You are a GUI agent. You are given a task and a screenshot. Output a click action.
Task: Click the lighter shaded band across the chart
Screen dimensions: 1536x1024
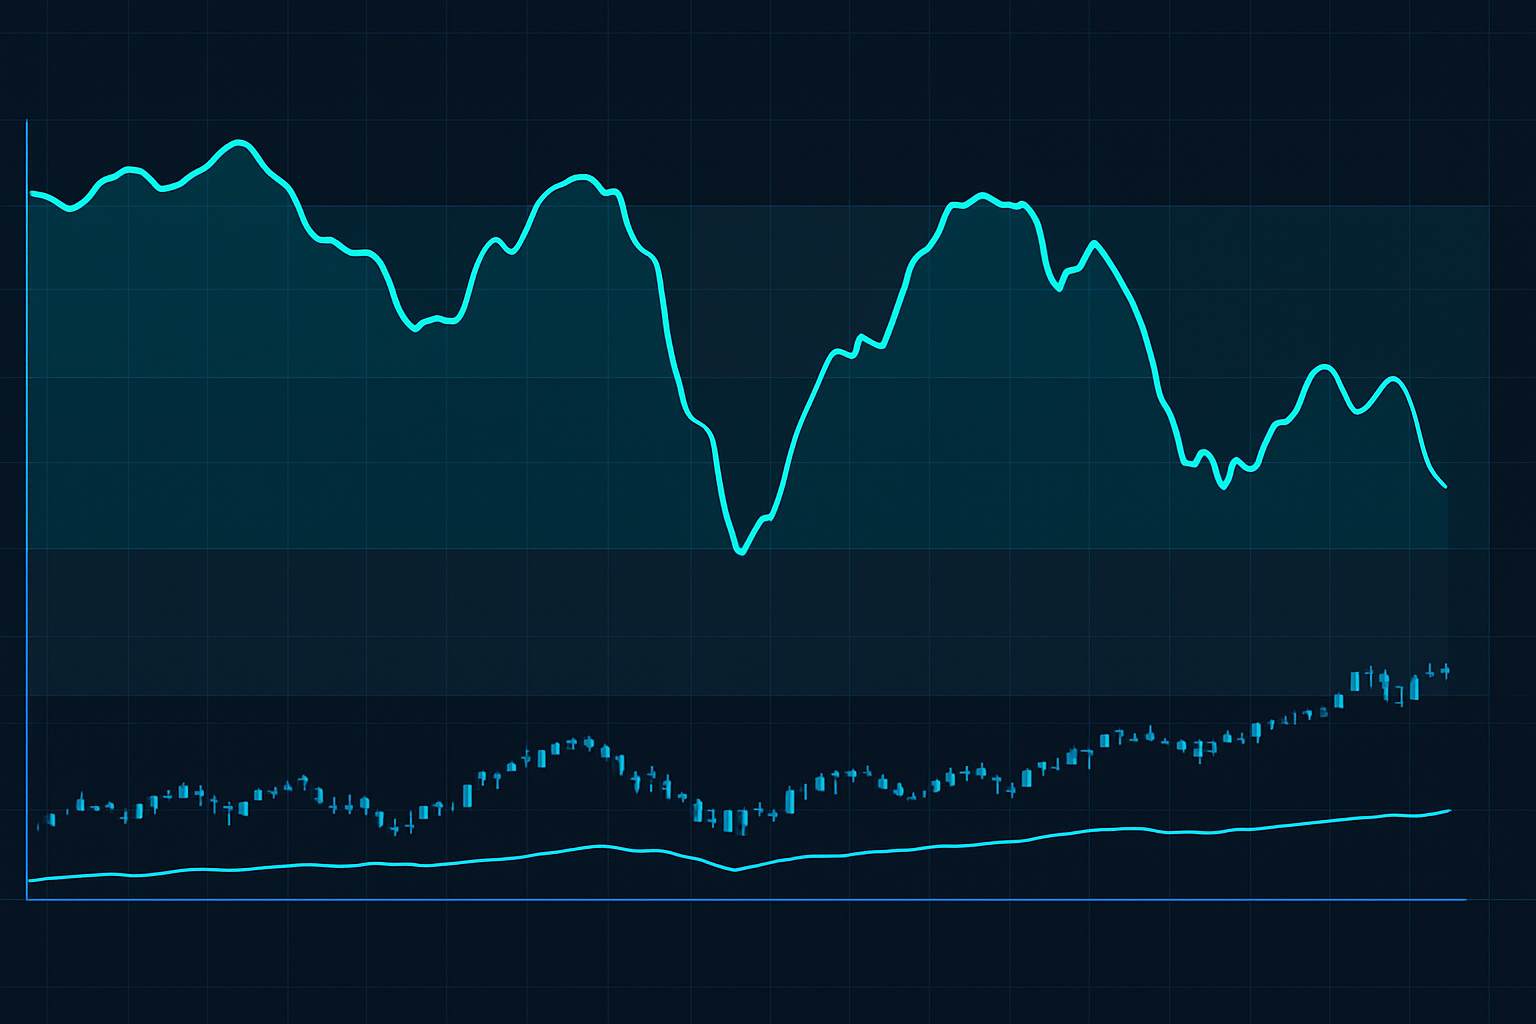pos(700,300)
